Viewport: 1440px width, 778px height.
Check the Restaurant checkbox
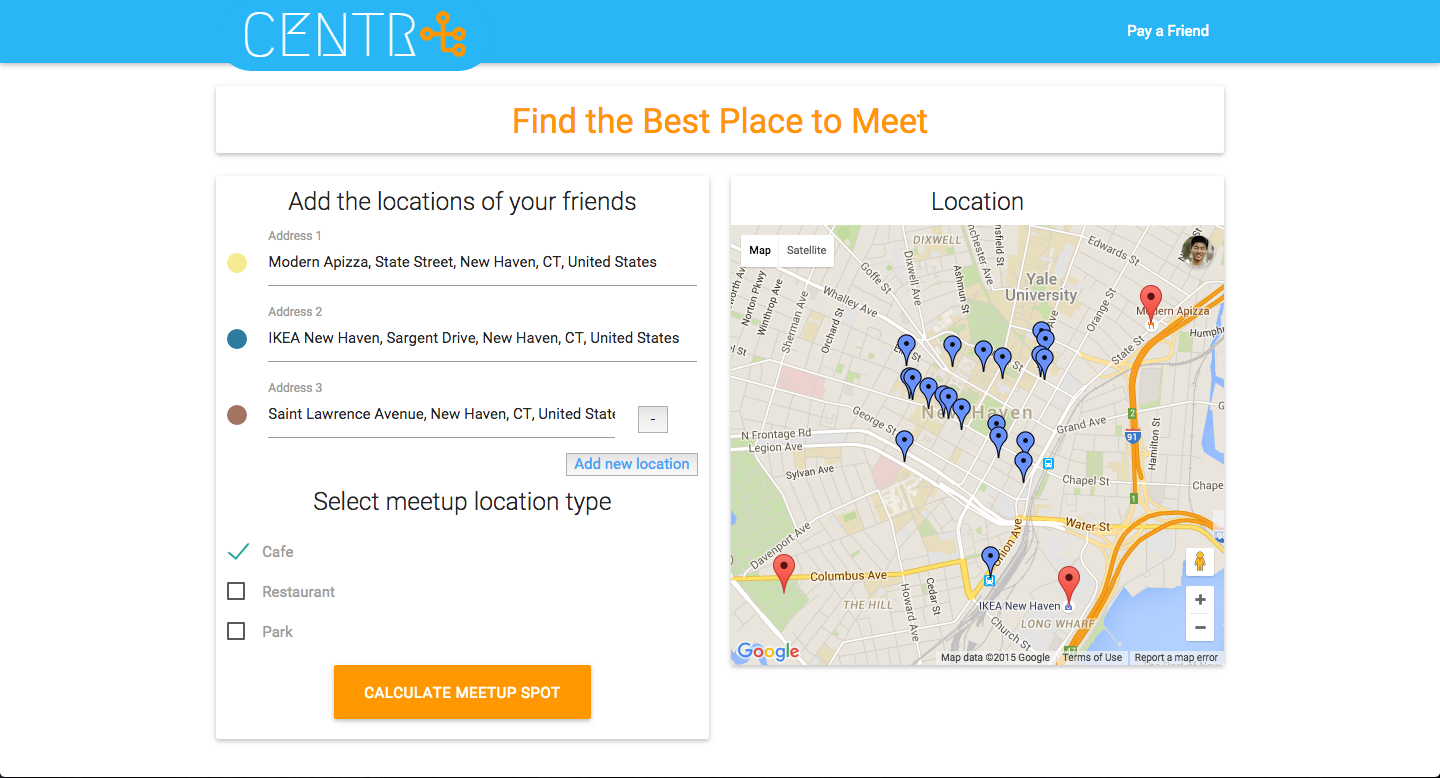[x=236, y=592]
